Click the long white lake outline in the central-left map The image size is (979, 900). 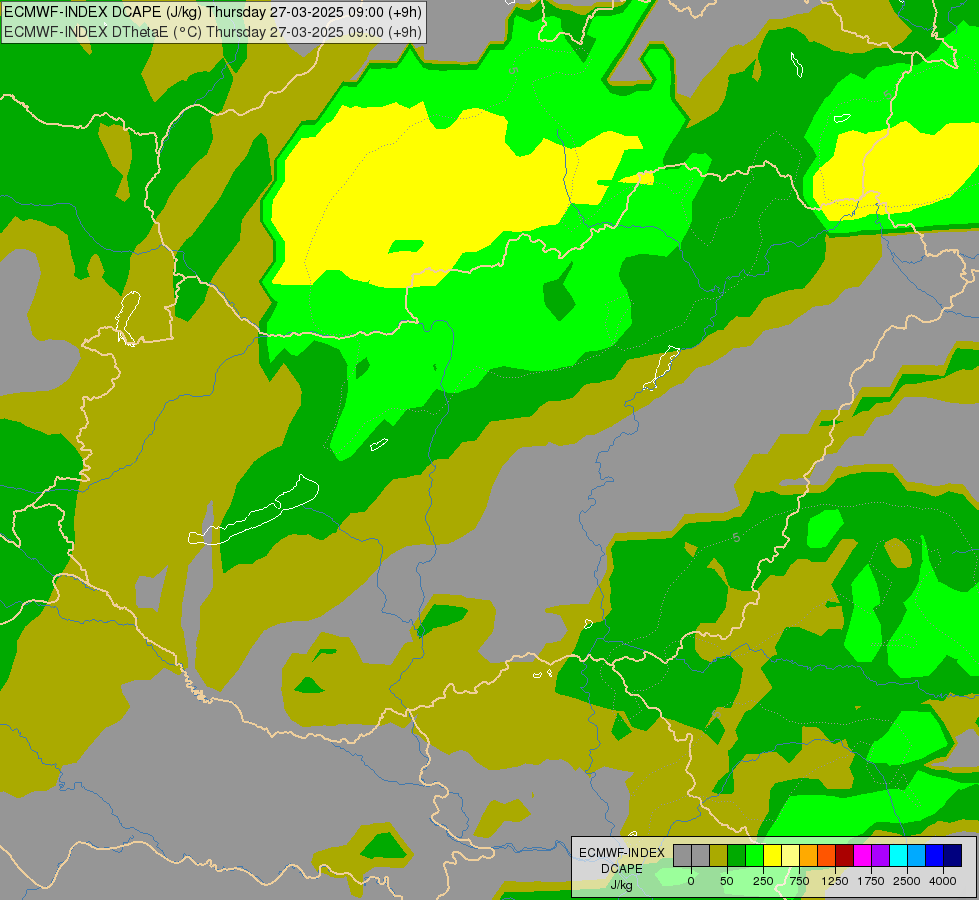click(x=254, y=510)
